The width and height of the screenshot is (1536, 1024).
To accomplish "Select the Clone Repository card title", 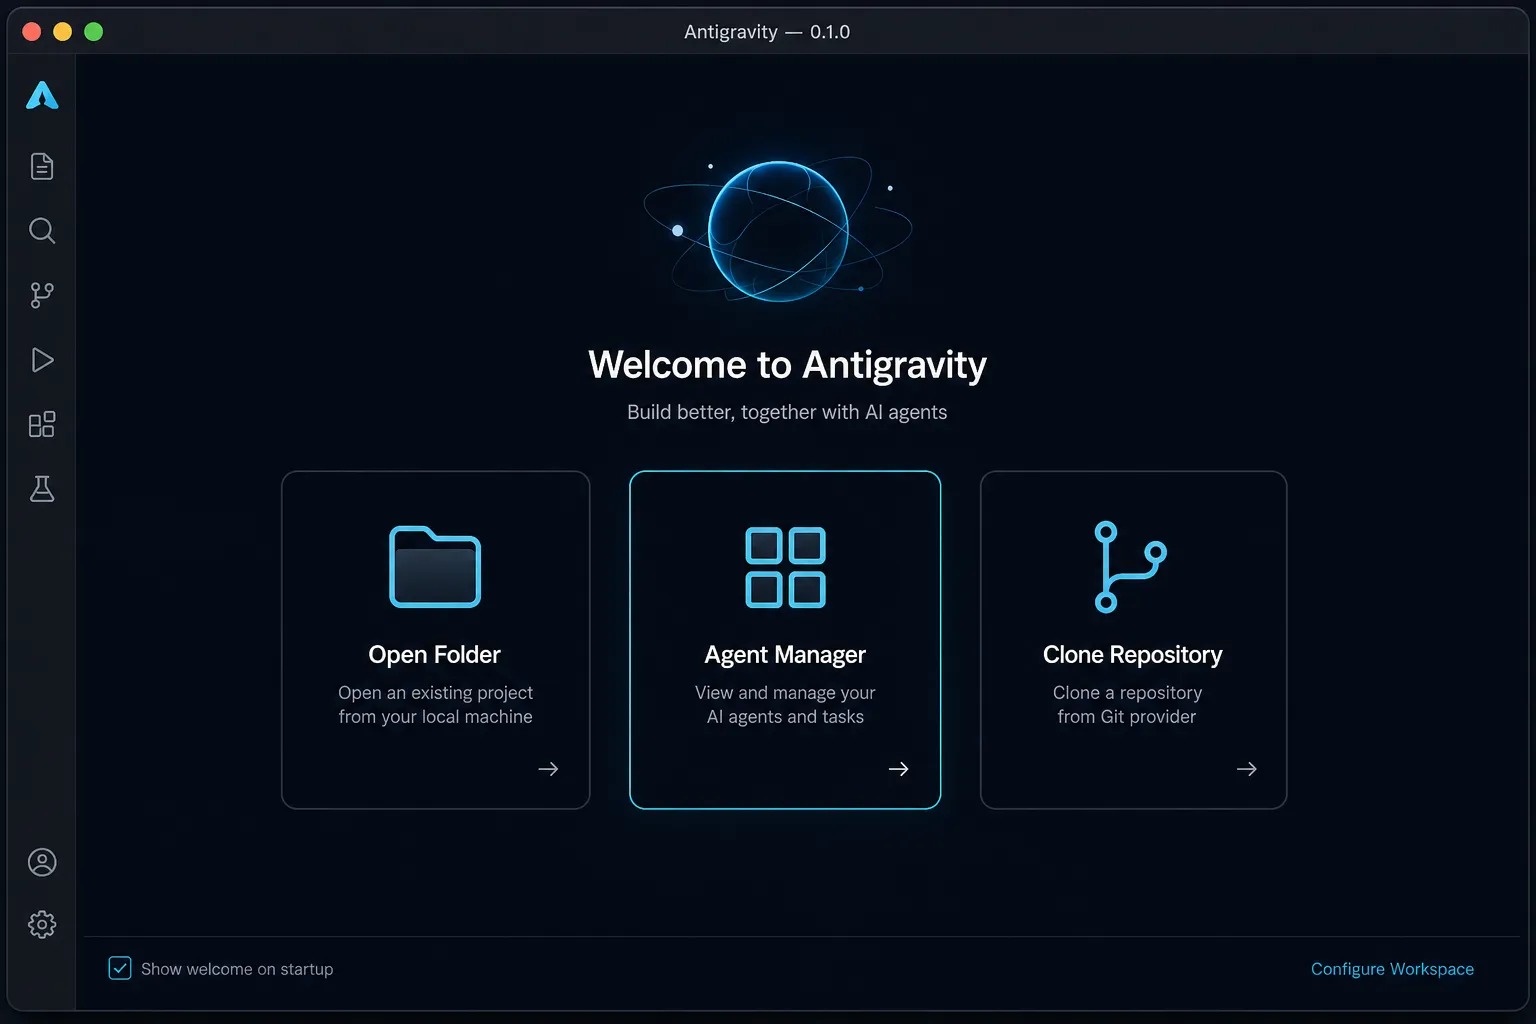I will coord(1132,655).
